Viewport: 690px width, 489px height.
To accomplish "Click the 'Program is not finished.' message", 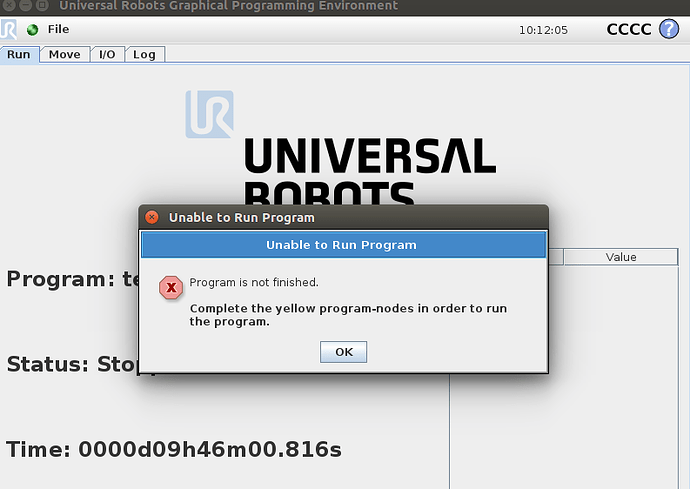I will tap(254, 282).
